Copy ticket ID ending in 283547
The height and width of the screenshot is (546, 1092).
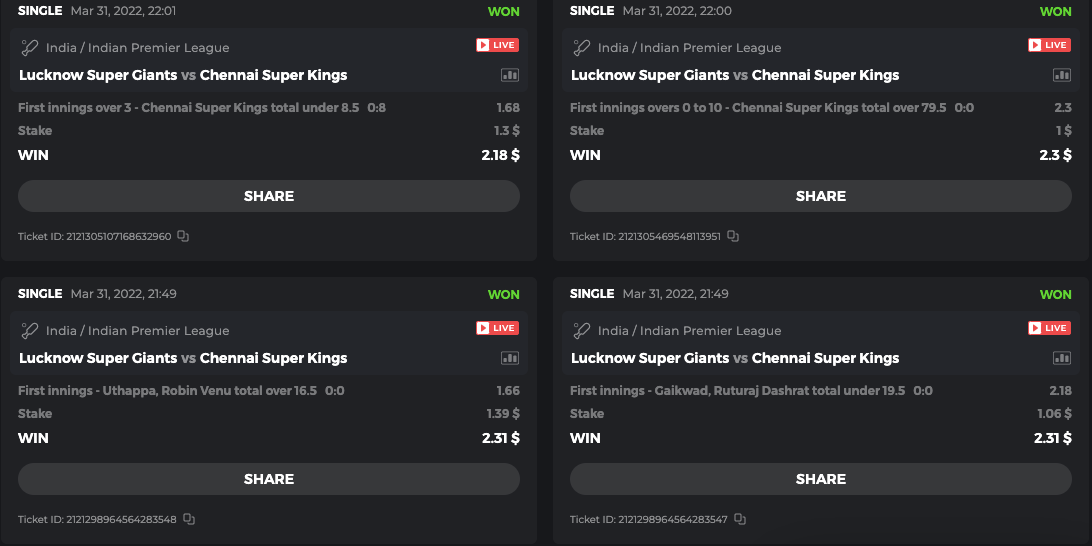click(740, 520)
